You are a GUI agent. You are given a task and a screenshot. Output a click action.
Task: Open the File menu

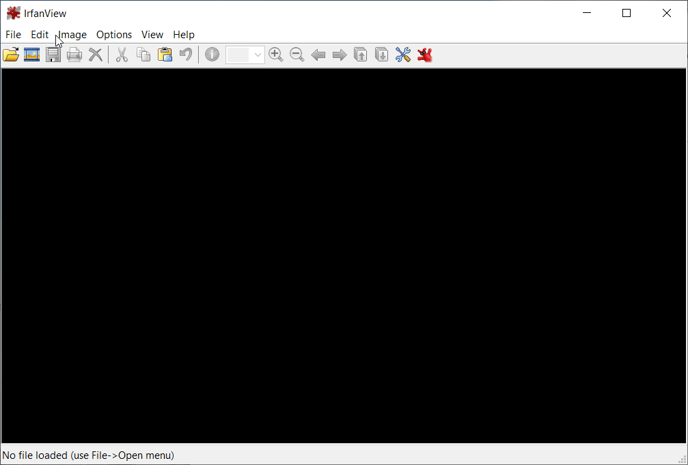[x=13, y=34]
